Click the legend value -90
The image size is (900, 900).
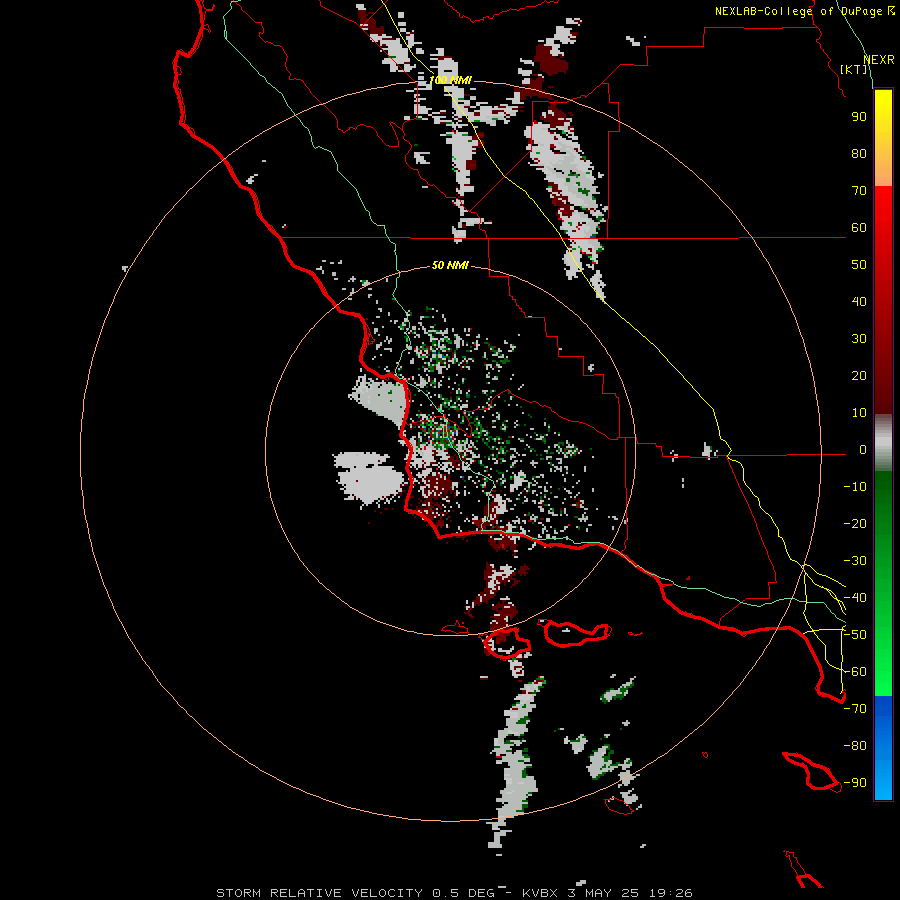click(855, 783)
